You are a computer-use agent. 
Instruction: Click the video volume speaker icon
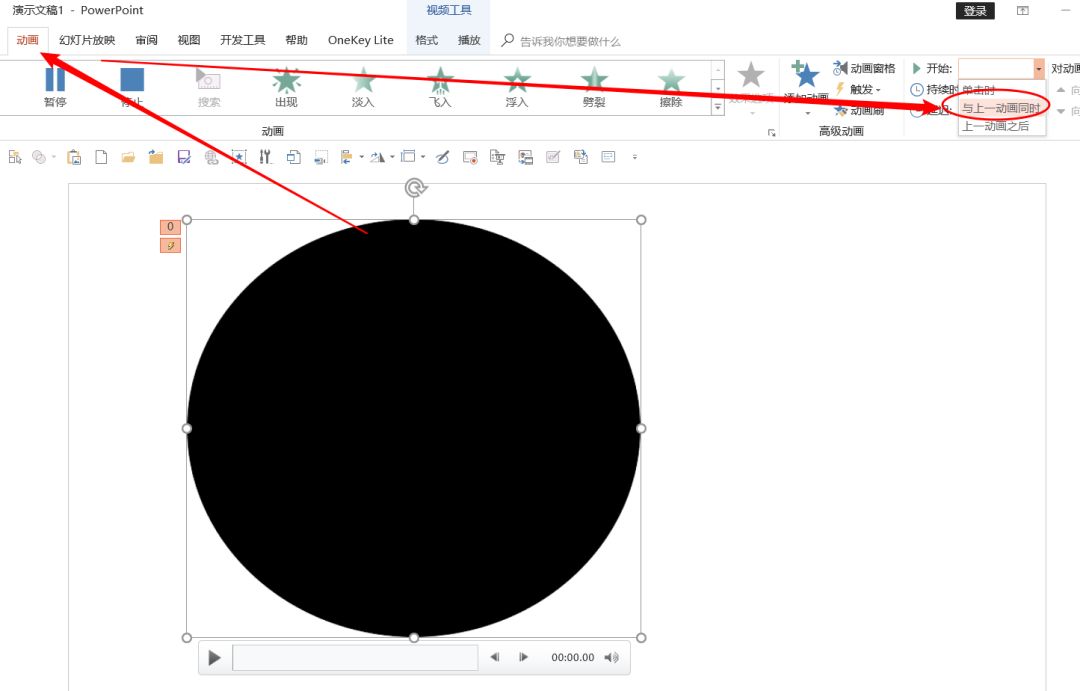611,657
